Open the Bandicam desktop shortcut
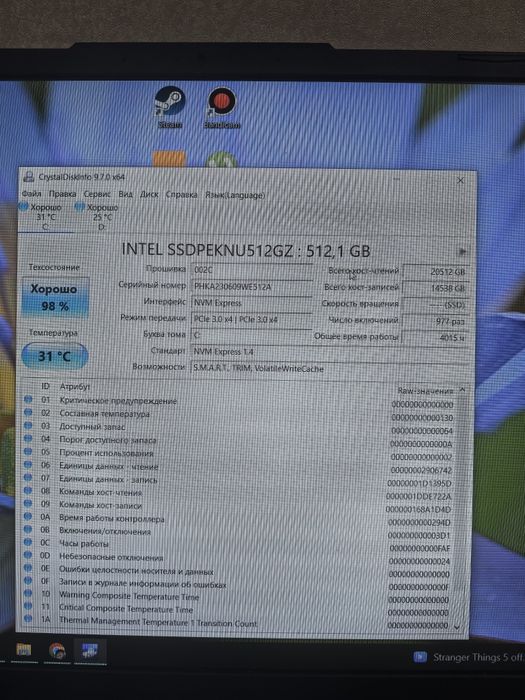The height and width of the screenshot is (700, 525). pyautogui.click(x=221, y=107)
